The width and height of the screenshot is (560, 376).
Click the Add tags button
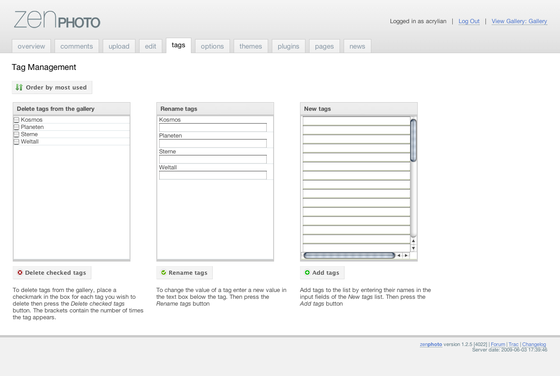point(322,273)
